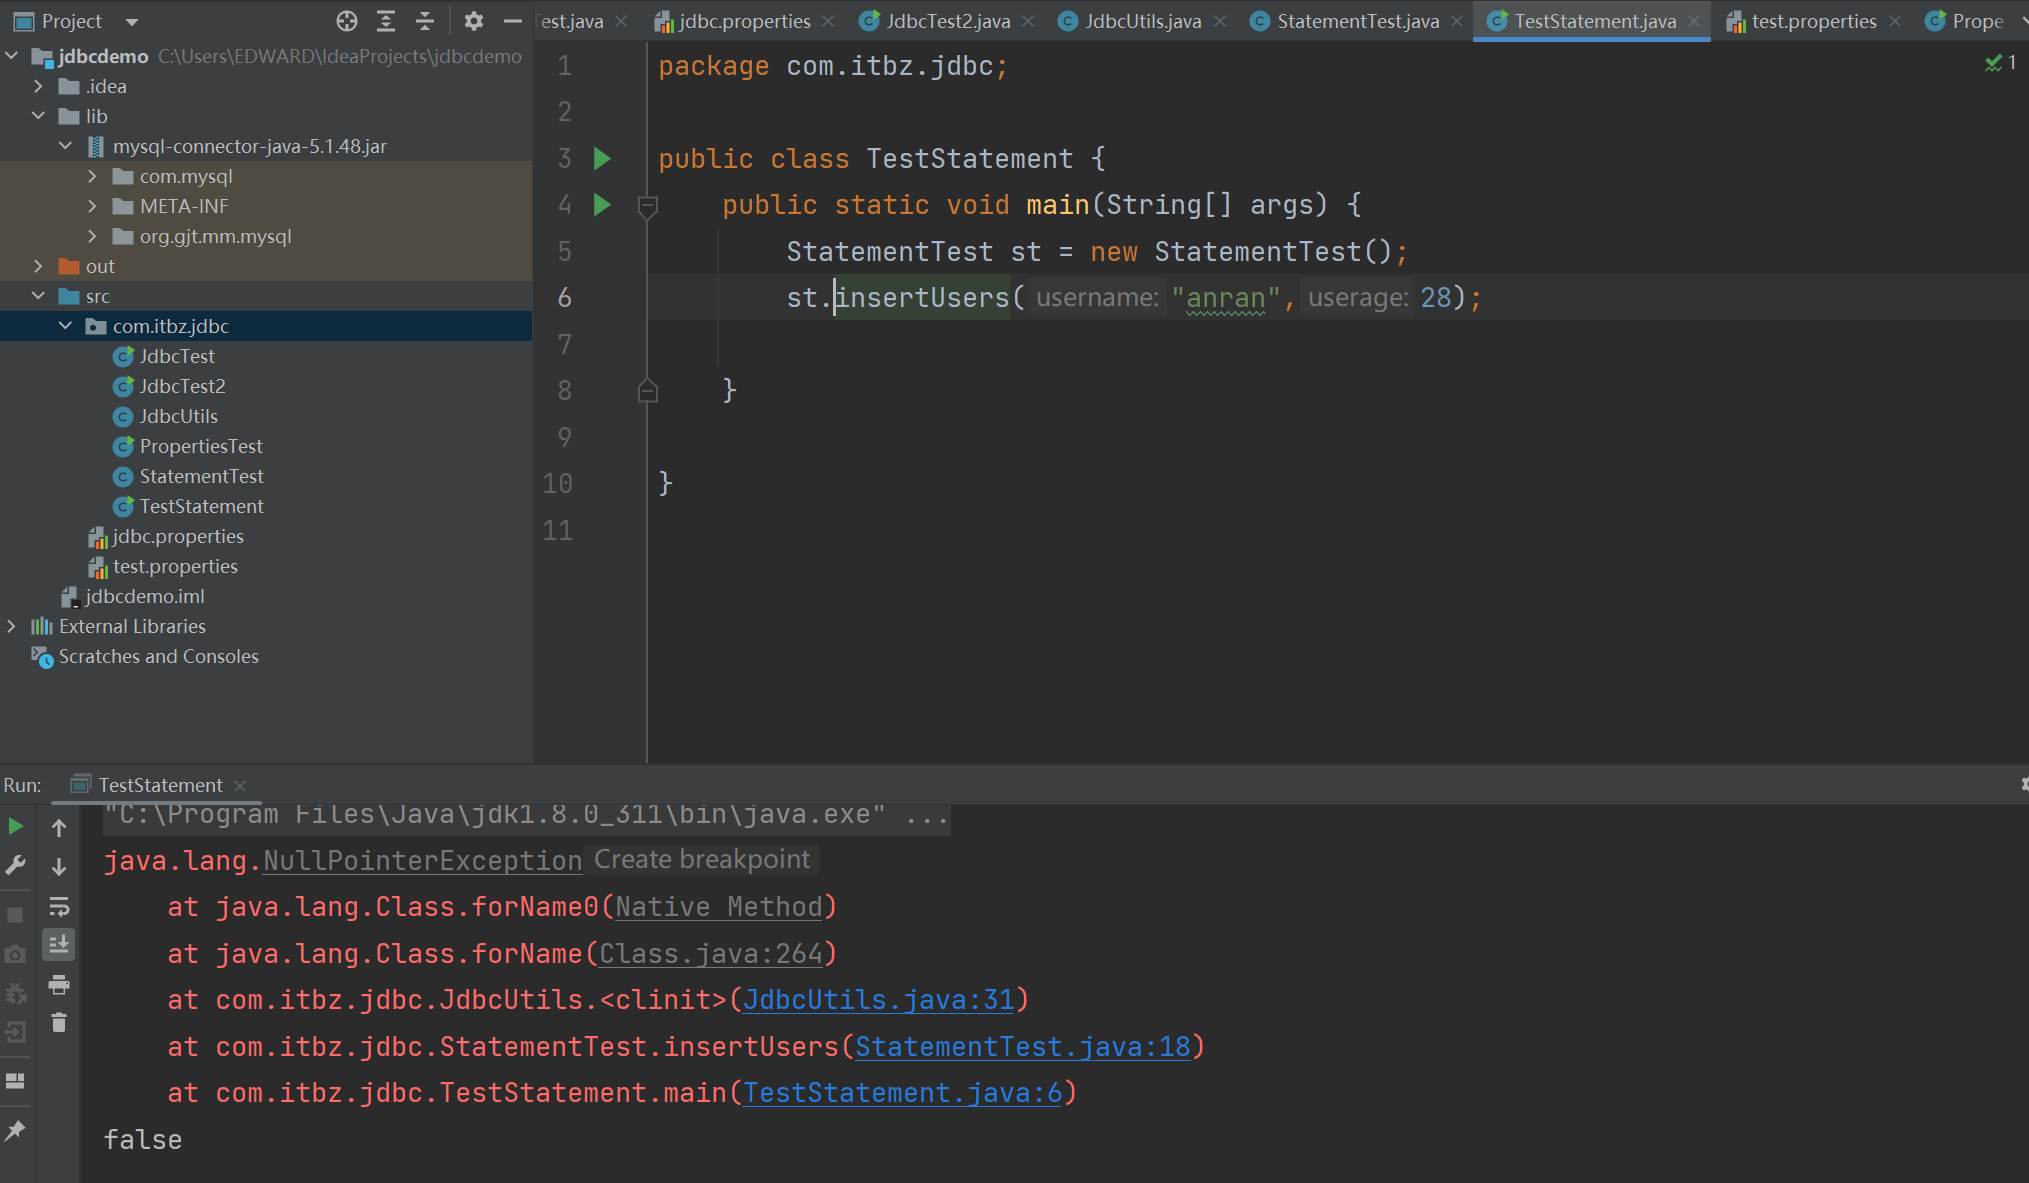Screen dimensions: 2029x1183
Task: Expand the org.gjt.mm.mysql package
Action: (x=92, y=236)
